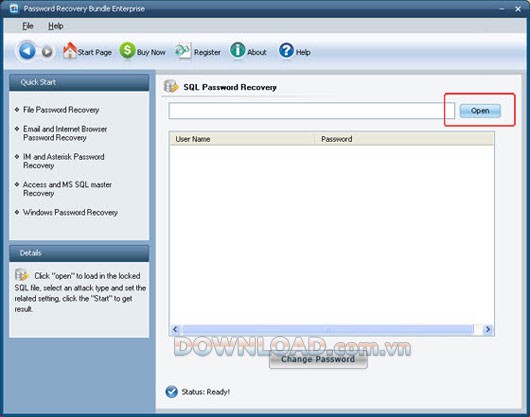The image size is (530, 417).
Task: Click the Open button
Action: click(x=480, y=111)
